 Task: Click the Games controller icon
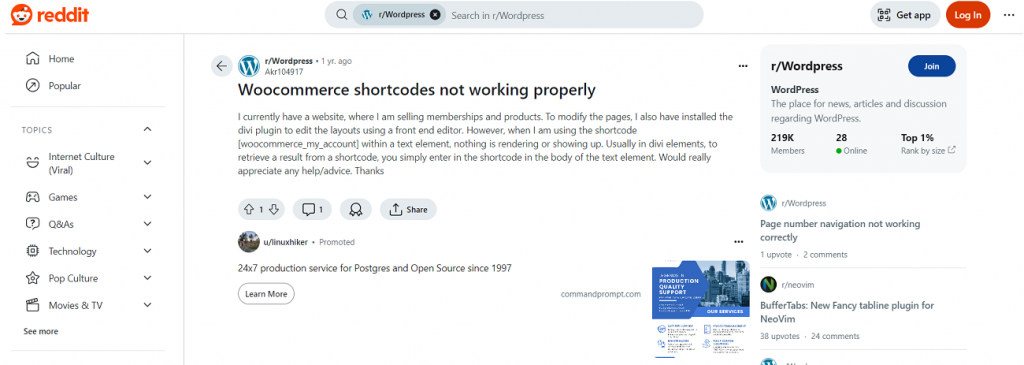point(32,197)
